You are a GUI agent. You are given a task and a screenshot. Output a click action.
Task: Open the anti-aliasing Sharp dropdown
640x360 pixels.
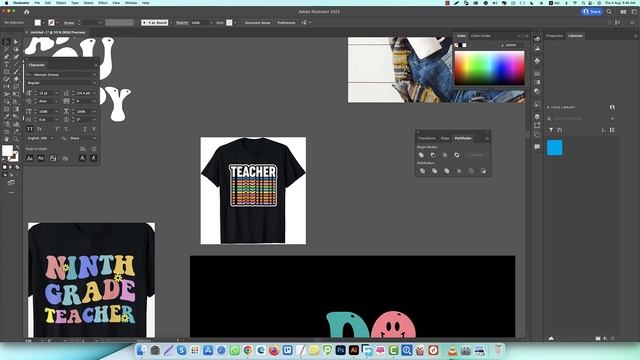tap(94, 138)
